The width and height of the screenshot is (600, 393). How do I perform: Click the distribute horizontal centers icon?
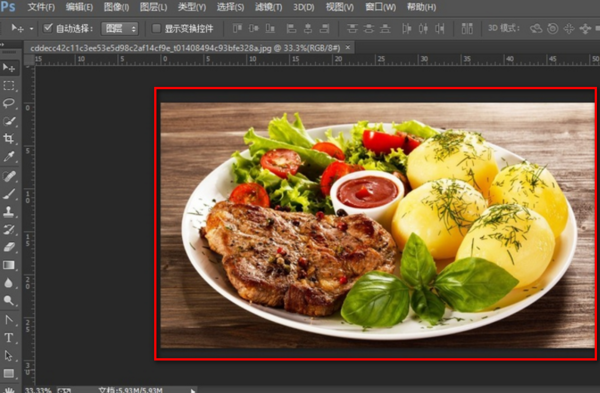(x=423, y=28)
